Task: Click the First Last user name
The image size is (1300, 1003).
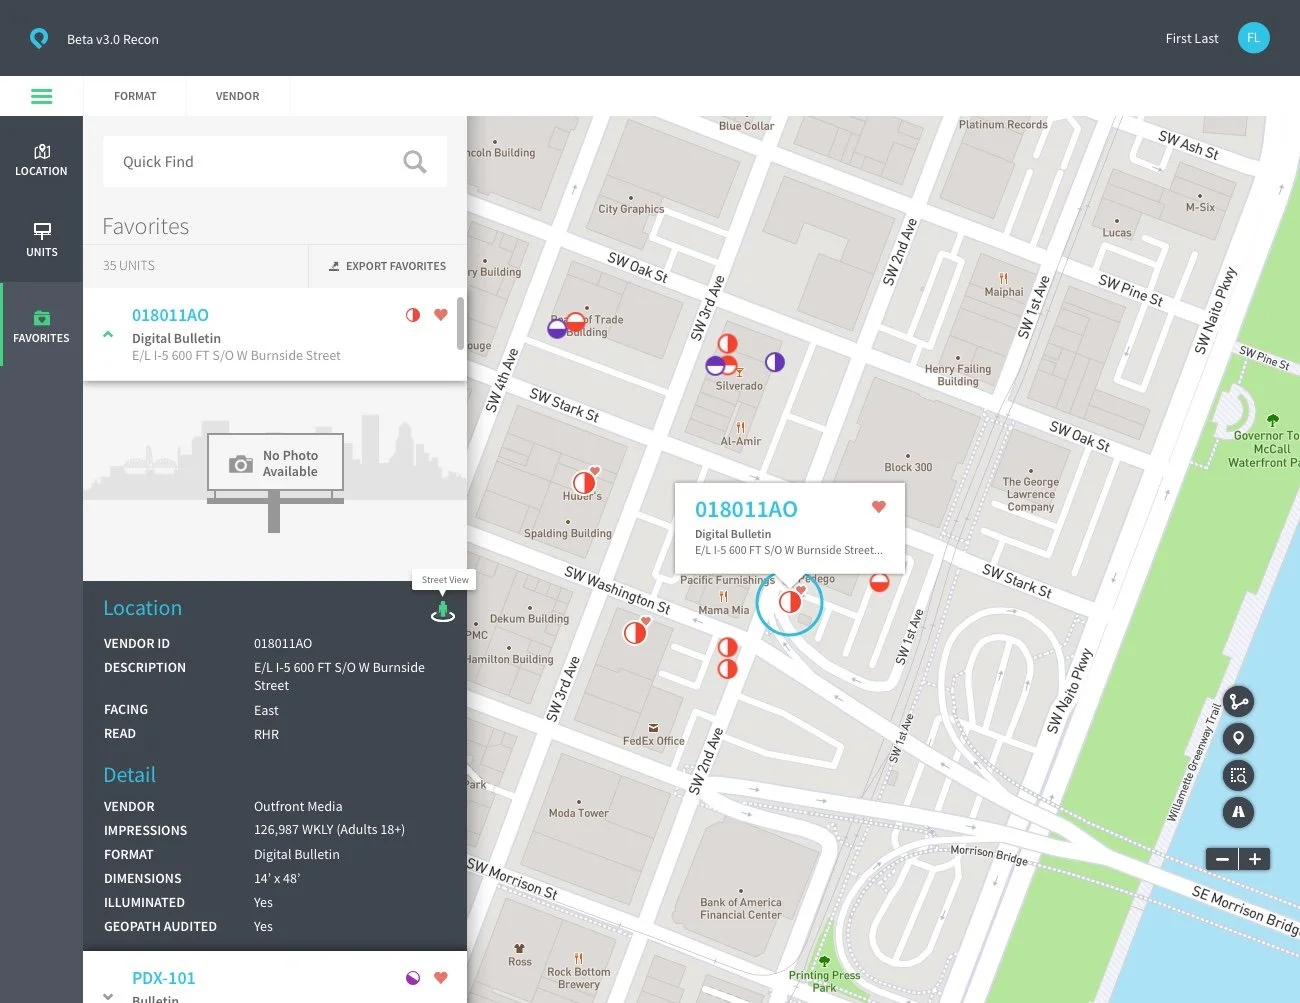Action: coord(1192,39)
